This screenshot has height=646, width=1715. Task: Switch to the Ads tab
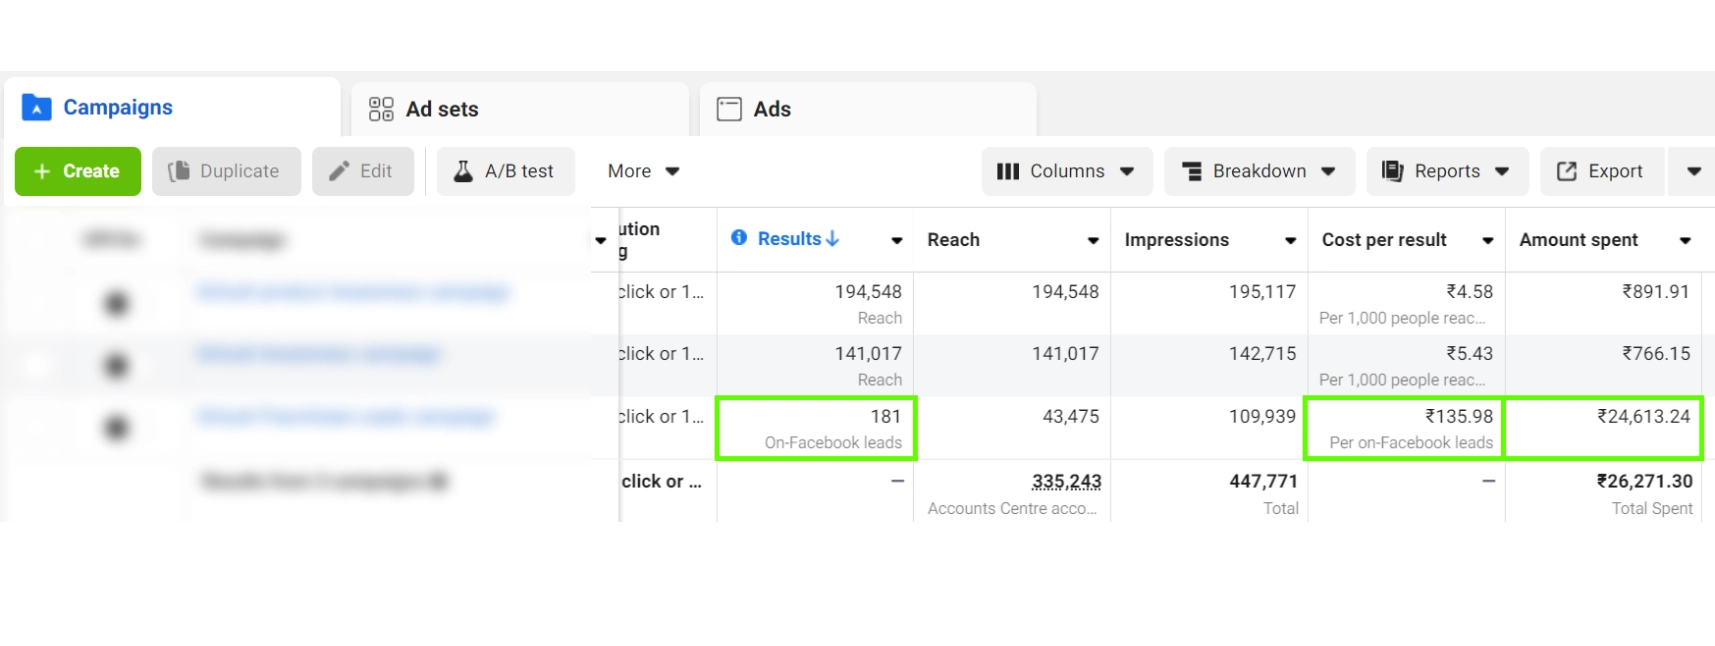[868, 109]
